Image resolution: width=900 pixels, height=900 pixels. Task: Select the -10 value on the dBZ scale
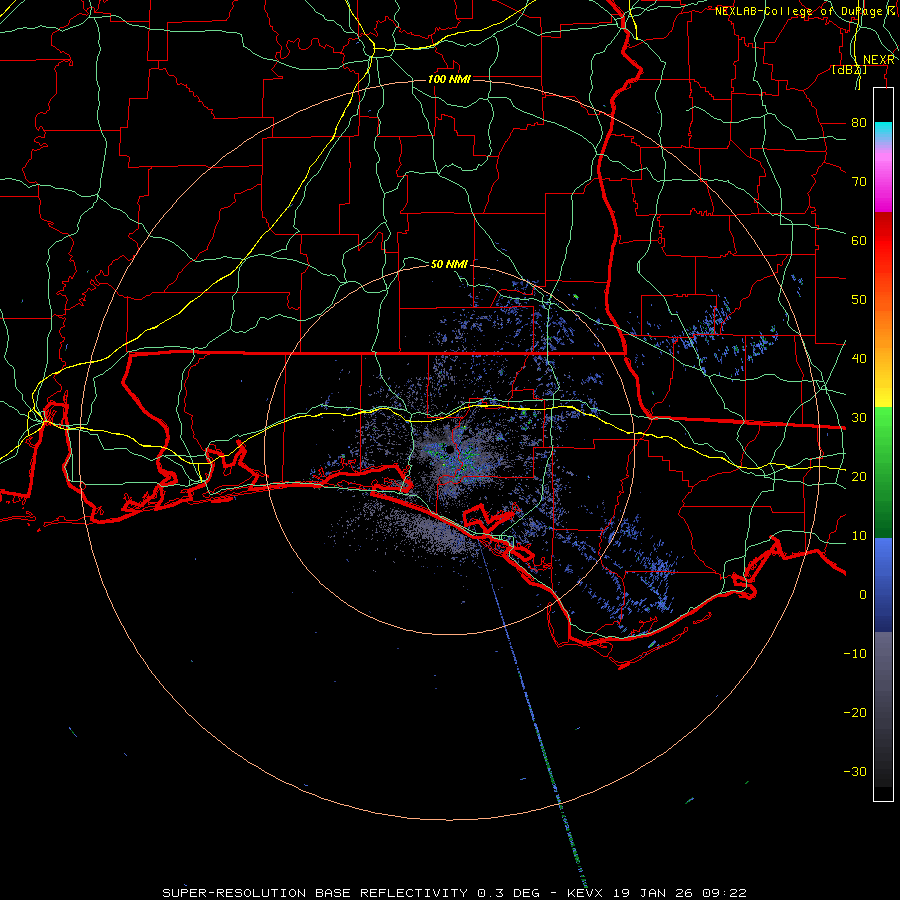click(x=855, y=654)
